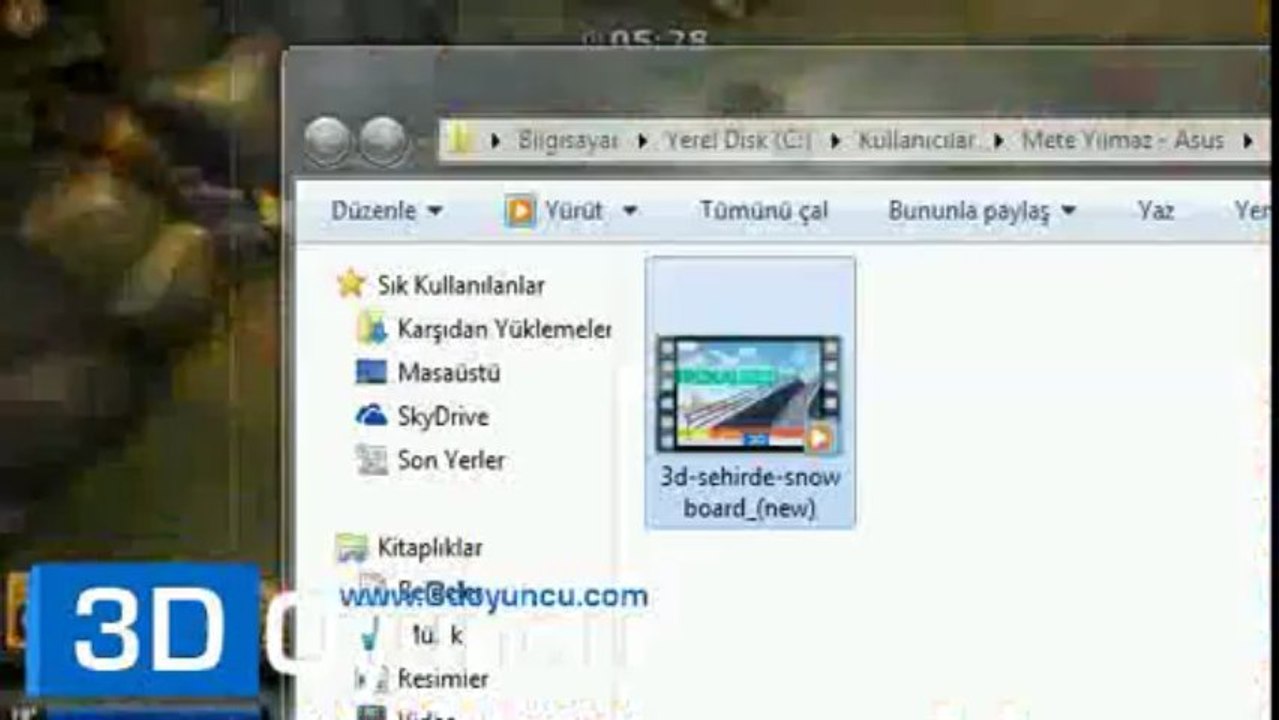Open Karşıdan Yüklemeler in navigation pane
1279x720 pixels.
[504, 329]
